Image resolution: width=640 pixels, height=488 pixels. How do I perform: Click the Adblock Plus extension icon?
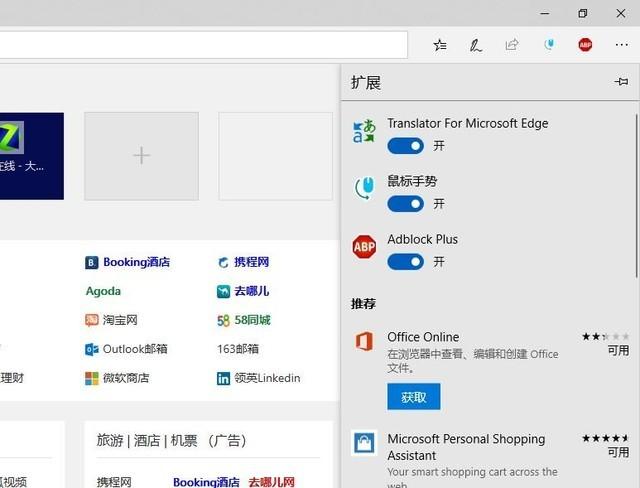pyautogui.click(x=364, y=246)
